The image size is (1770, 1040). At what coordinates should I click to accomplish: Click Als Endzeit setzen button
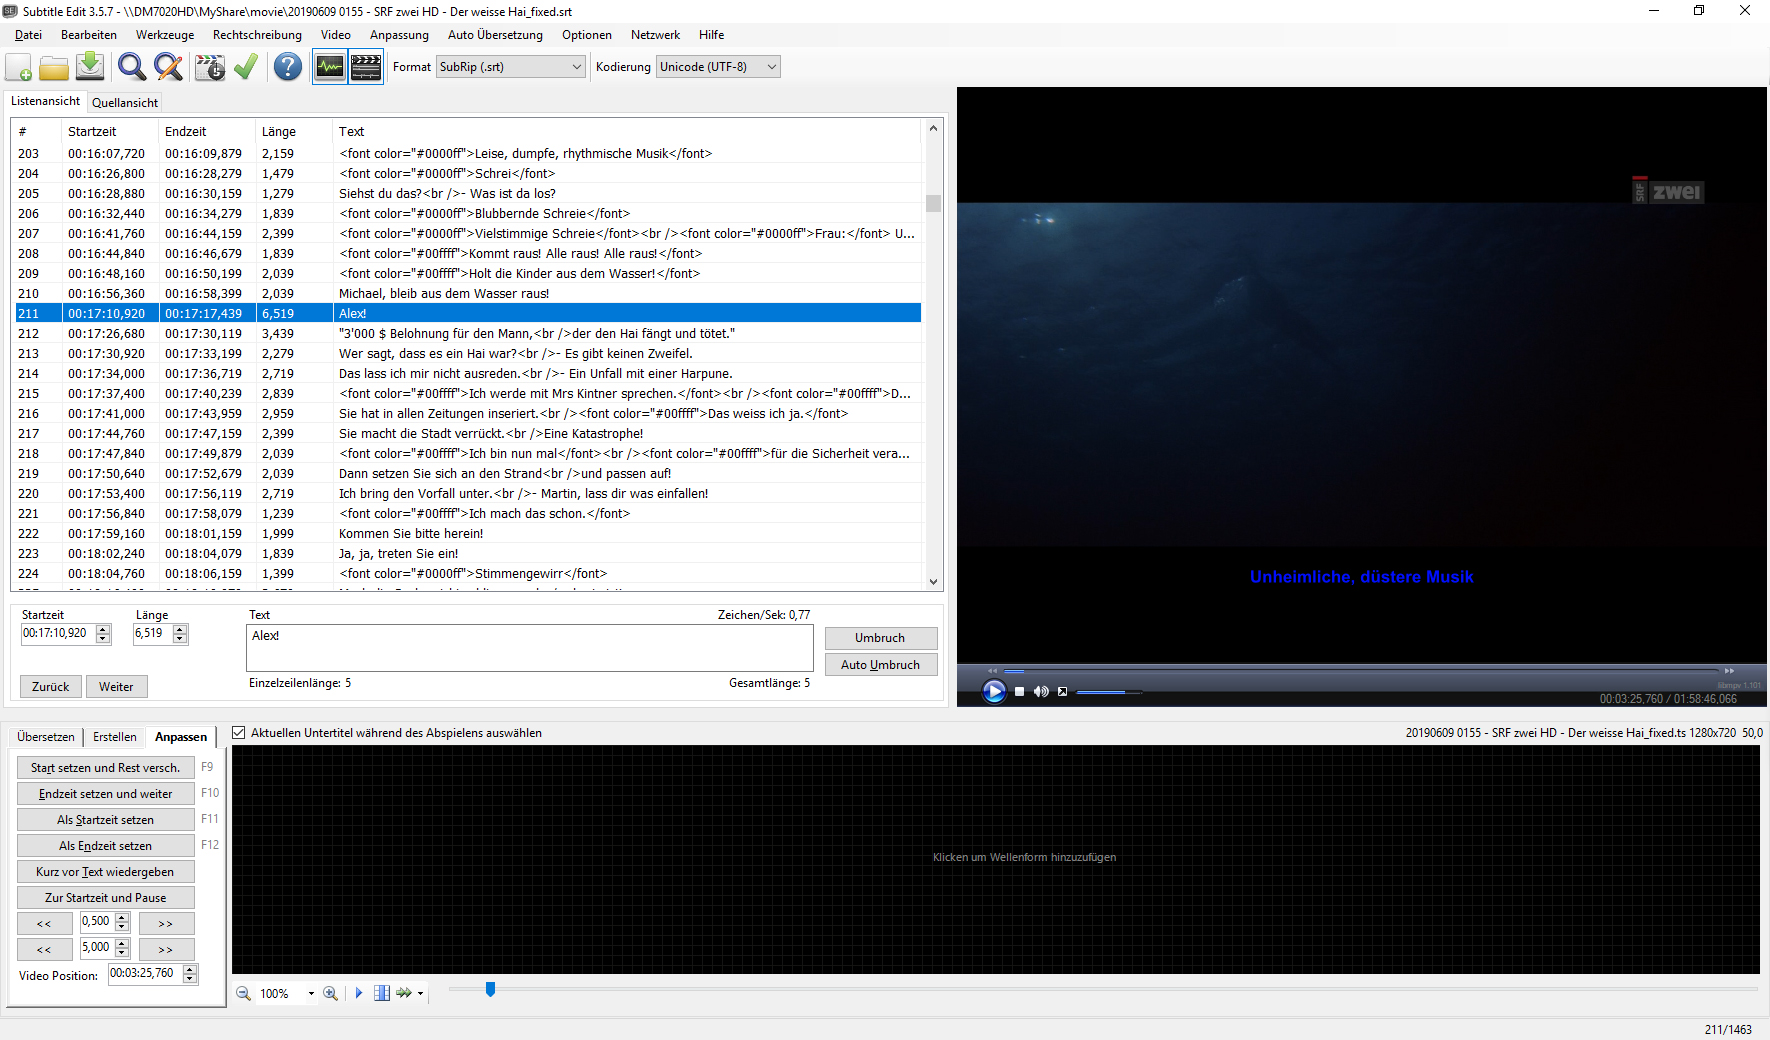[105, 846]
